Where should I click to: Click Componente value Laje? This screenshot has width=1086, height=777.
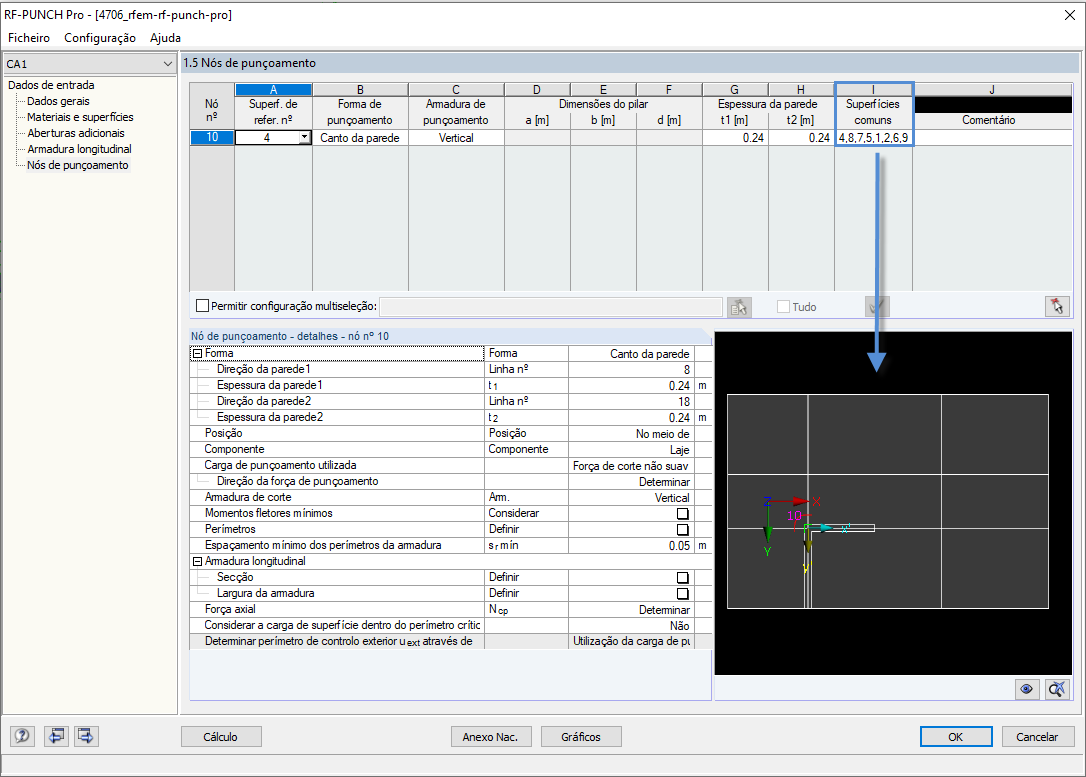click(x=630, y=449)
